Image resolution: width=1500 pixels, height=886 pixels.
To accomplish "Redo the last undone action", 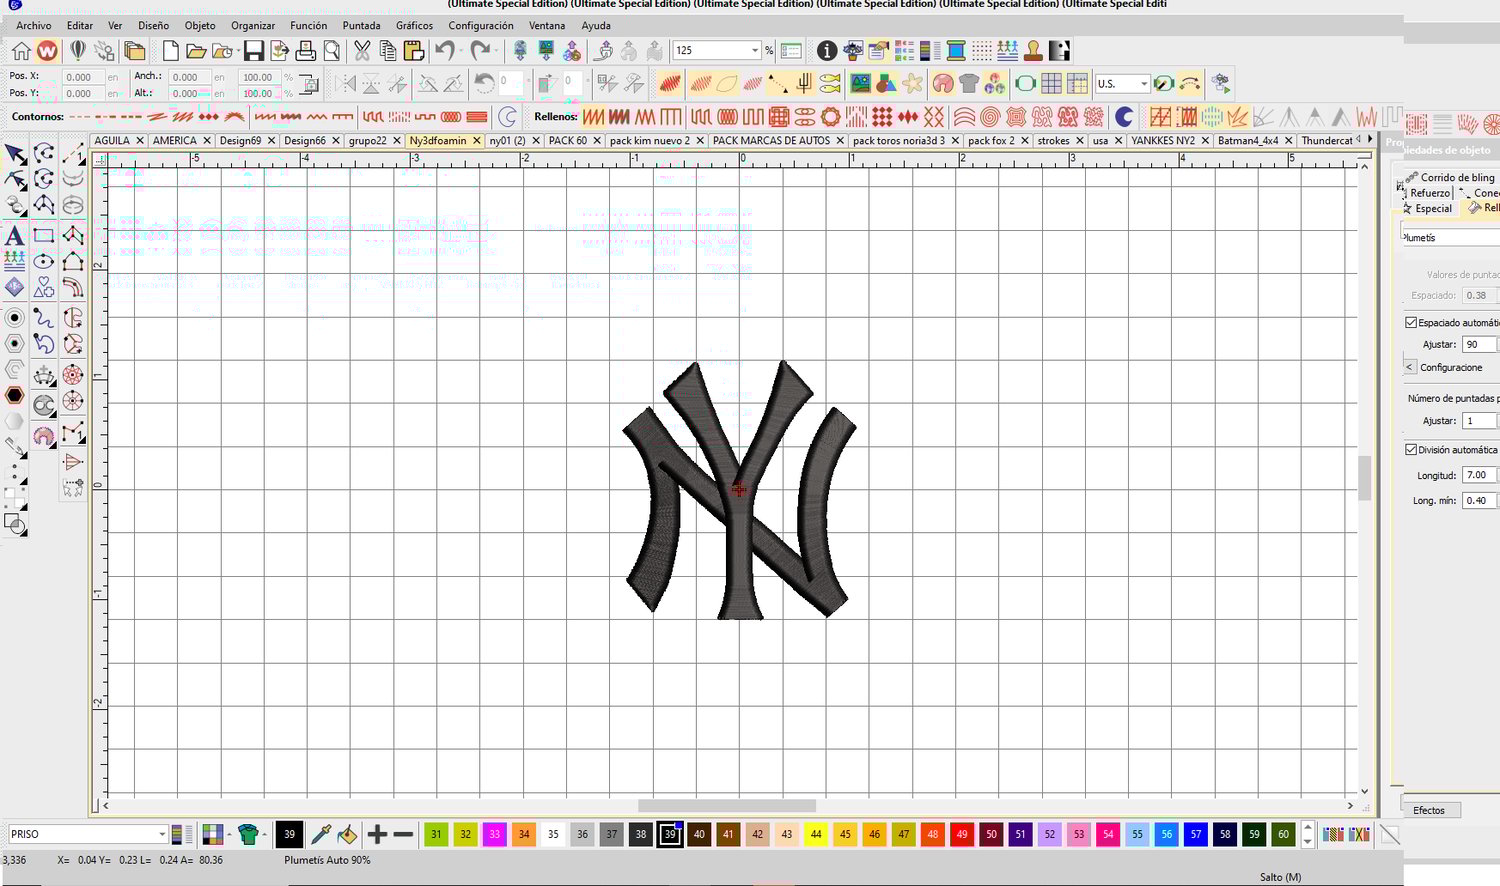I will 481,51.
